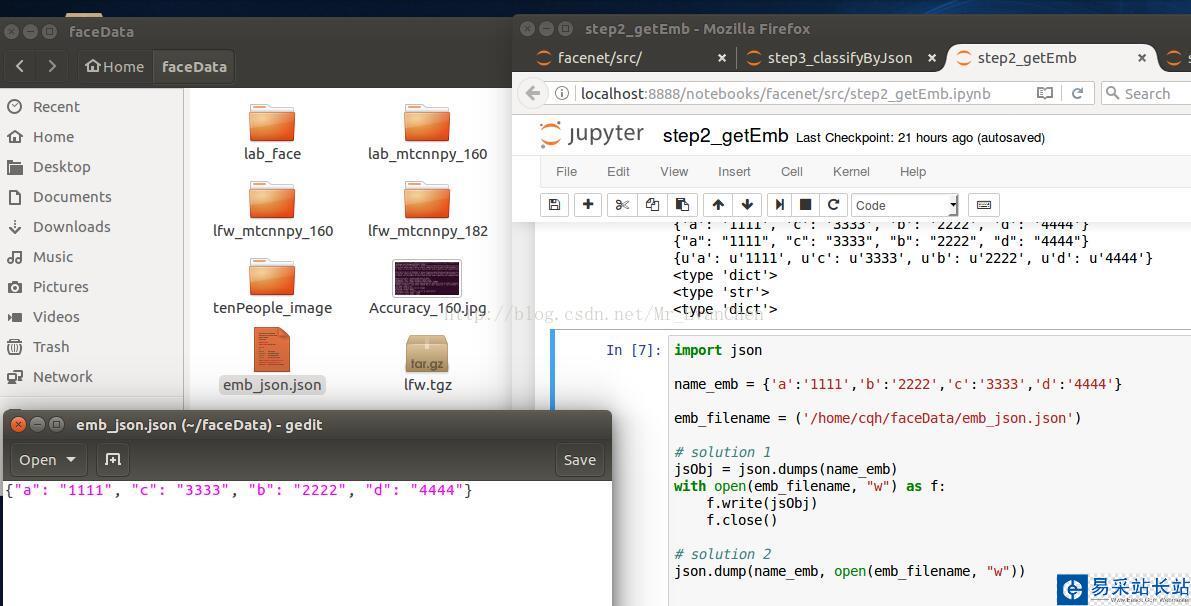The height and width of the screenshot is (606, 1191).
Task: Close the facenet/src/ tab
Action: (x=722, y=58)
